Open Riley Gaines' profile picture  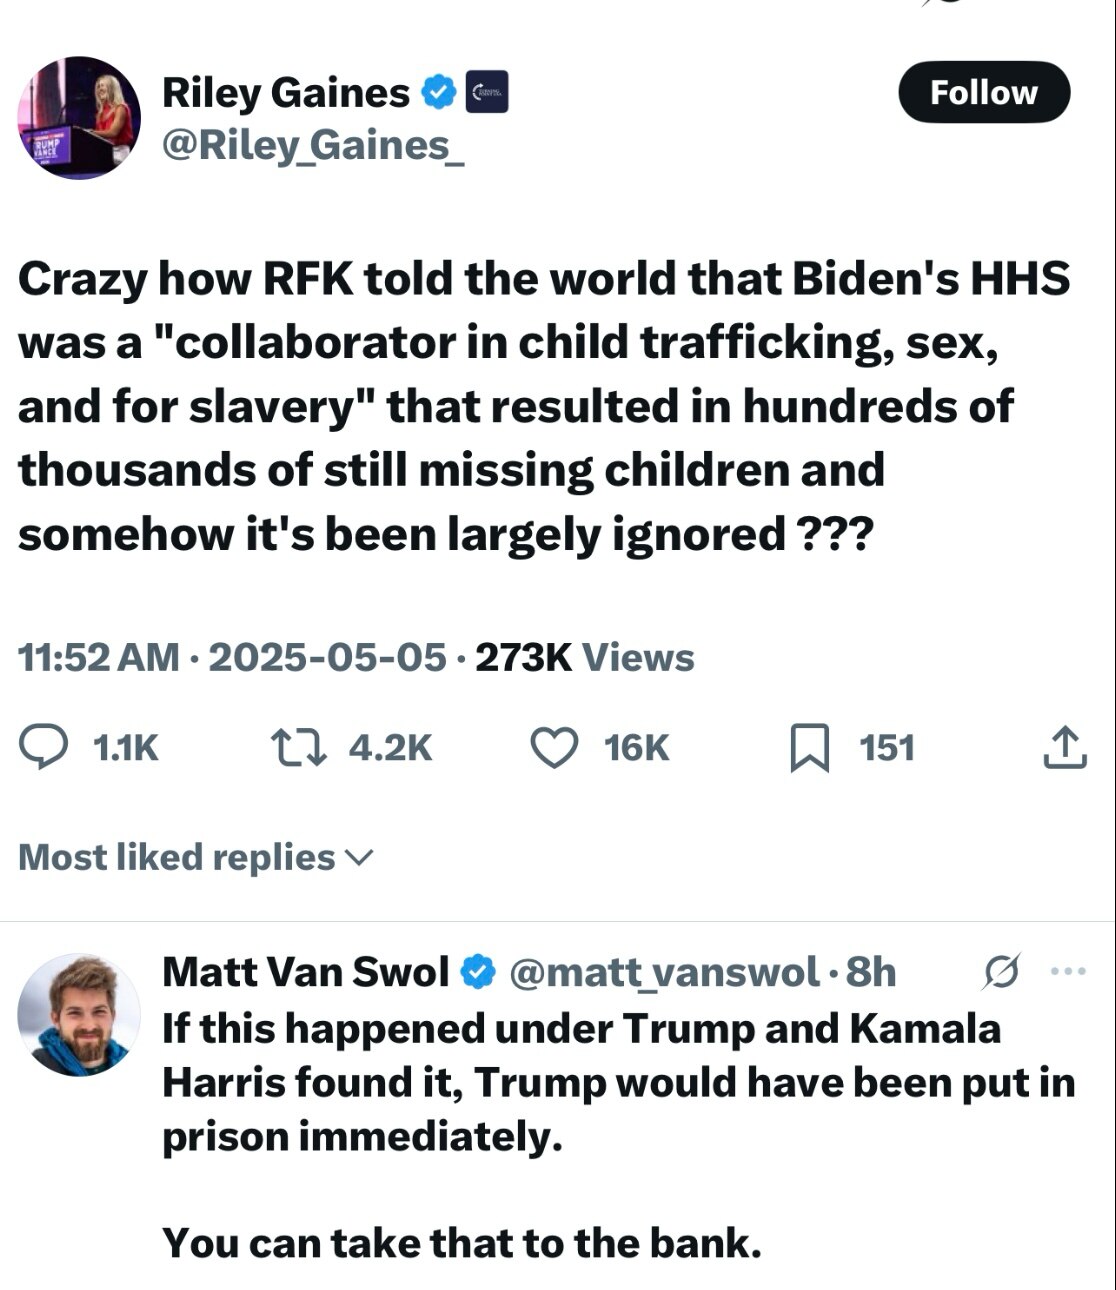point(79,118)
